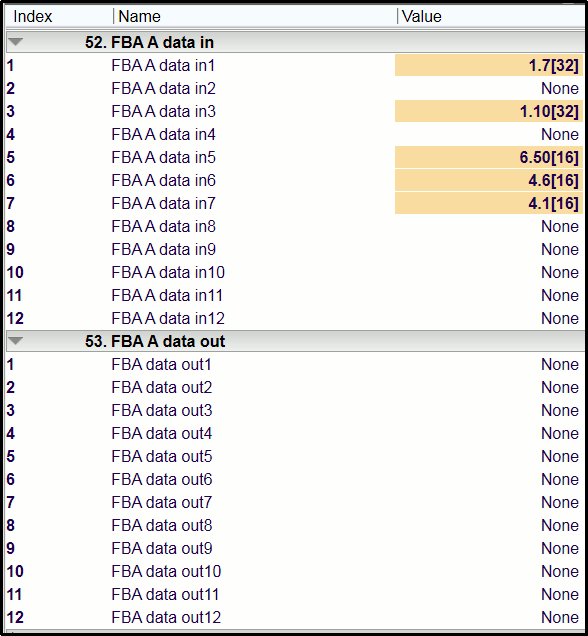Select parameter FBA data out12
Viewport: 588px width, 636px height.
tap(166, 617)
